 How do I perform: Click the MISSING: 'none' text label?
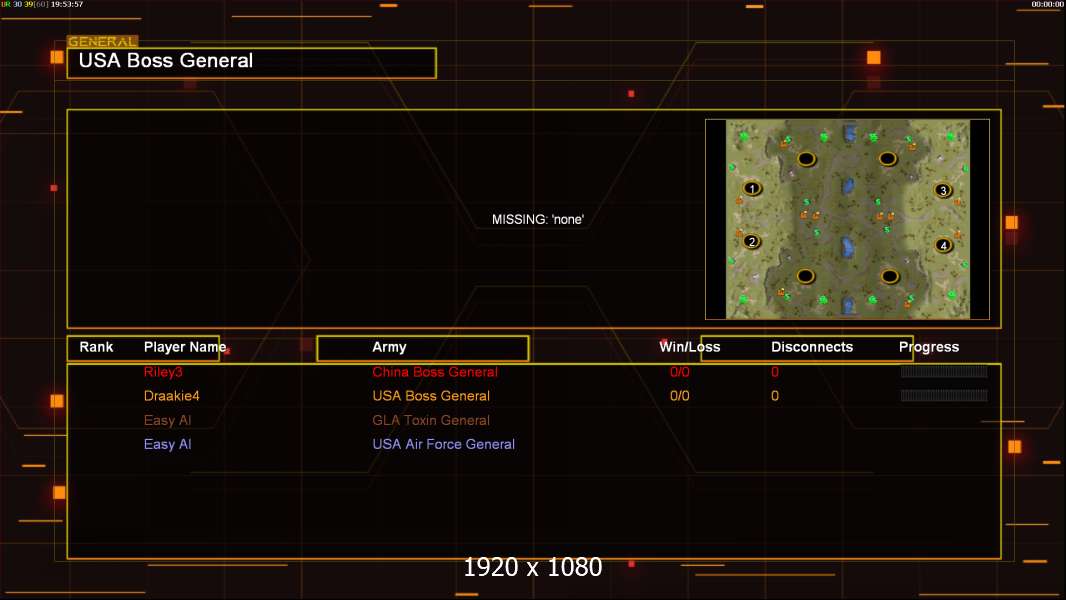pyautogui.click(x=538, y=219)
